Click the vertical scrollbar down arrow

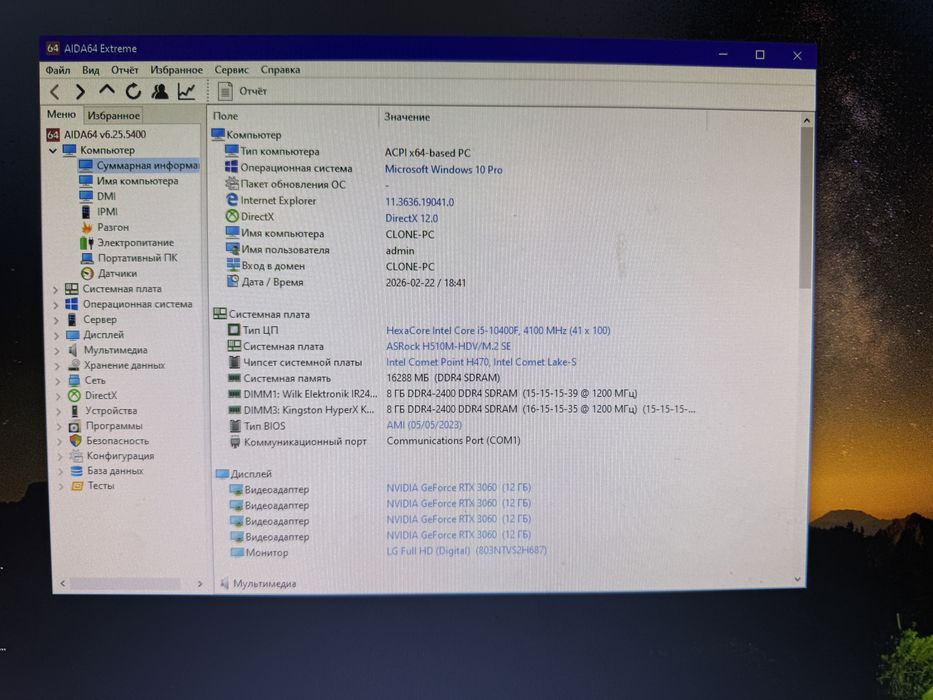797,579
